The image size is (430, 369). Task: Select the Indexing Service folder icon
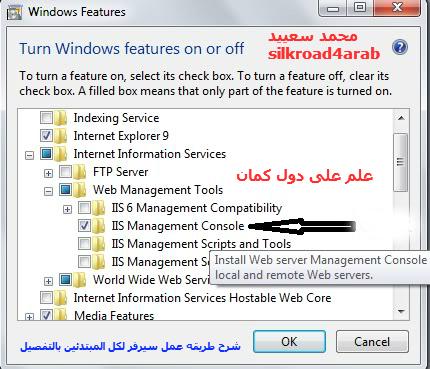point(61,118)
